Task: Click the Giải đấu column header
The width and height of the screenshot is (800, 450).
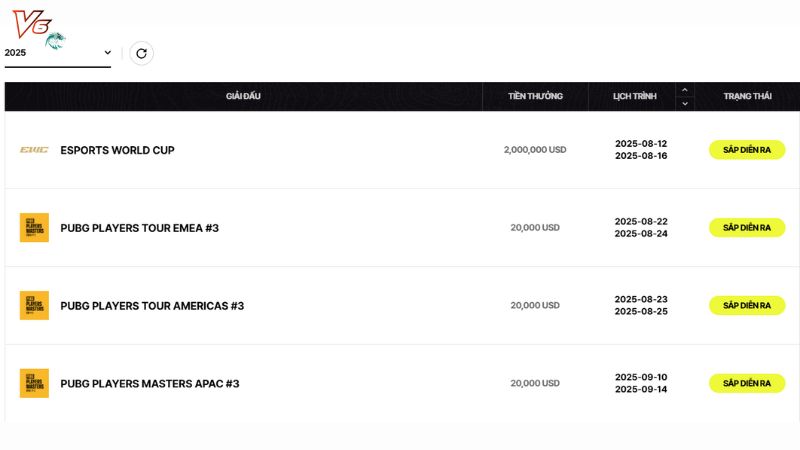Action: (243, 96)
